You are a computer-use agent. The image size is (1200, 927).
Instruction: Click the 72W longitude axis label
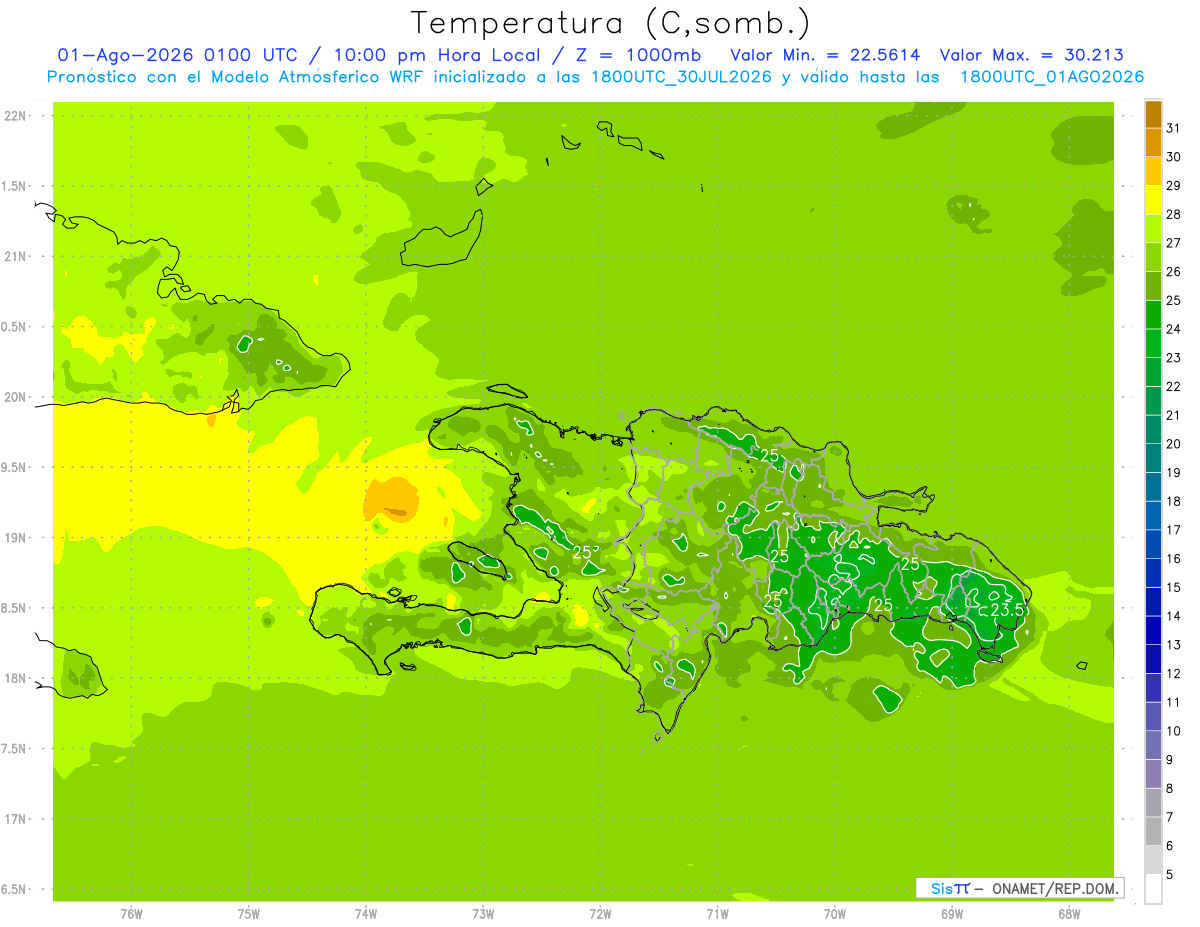[600, 914]
